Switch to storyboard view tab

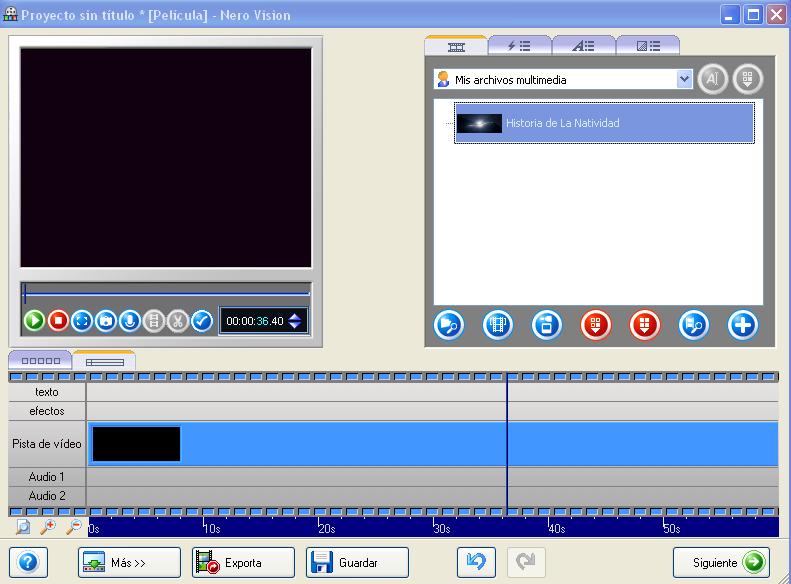pos(40,361)
